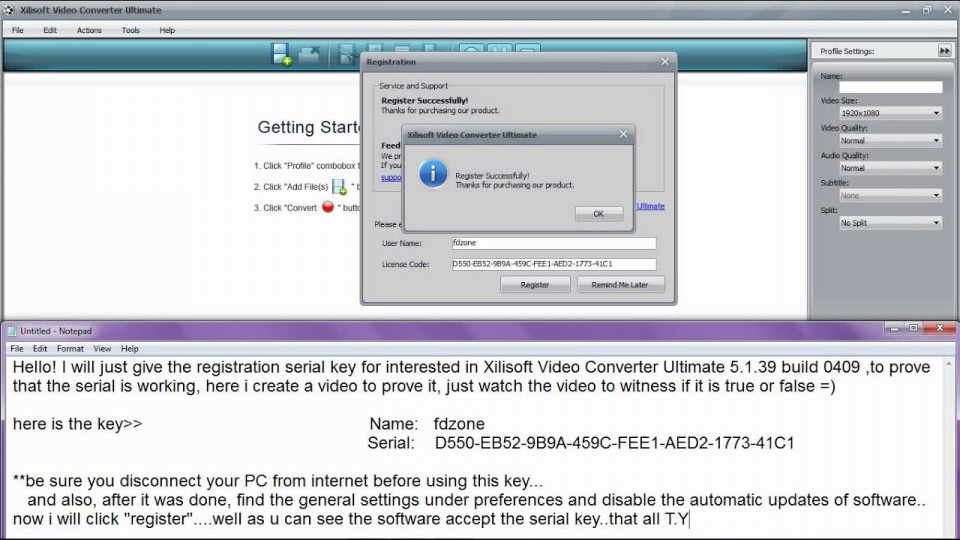The image size is (960, 540).
Task: Open the Tools menu in Xilisoft
Action: point(130,30)
